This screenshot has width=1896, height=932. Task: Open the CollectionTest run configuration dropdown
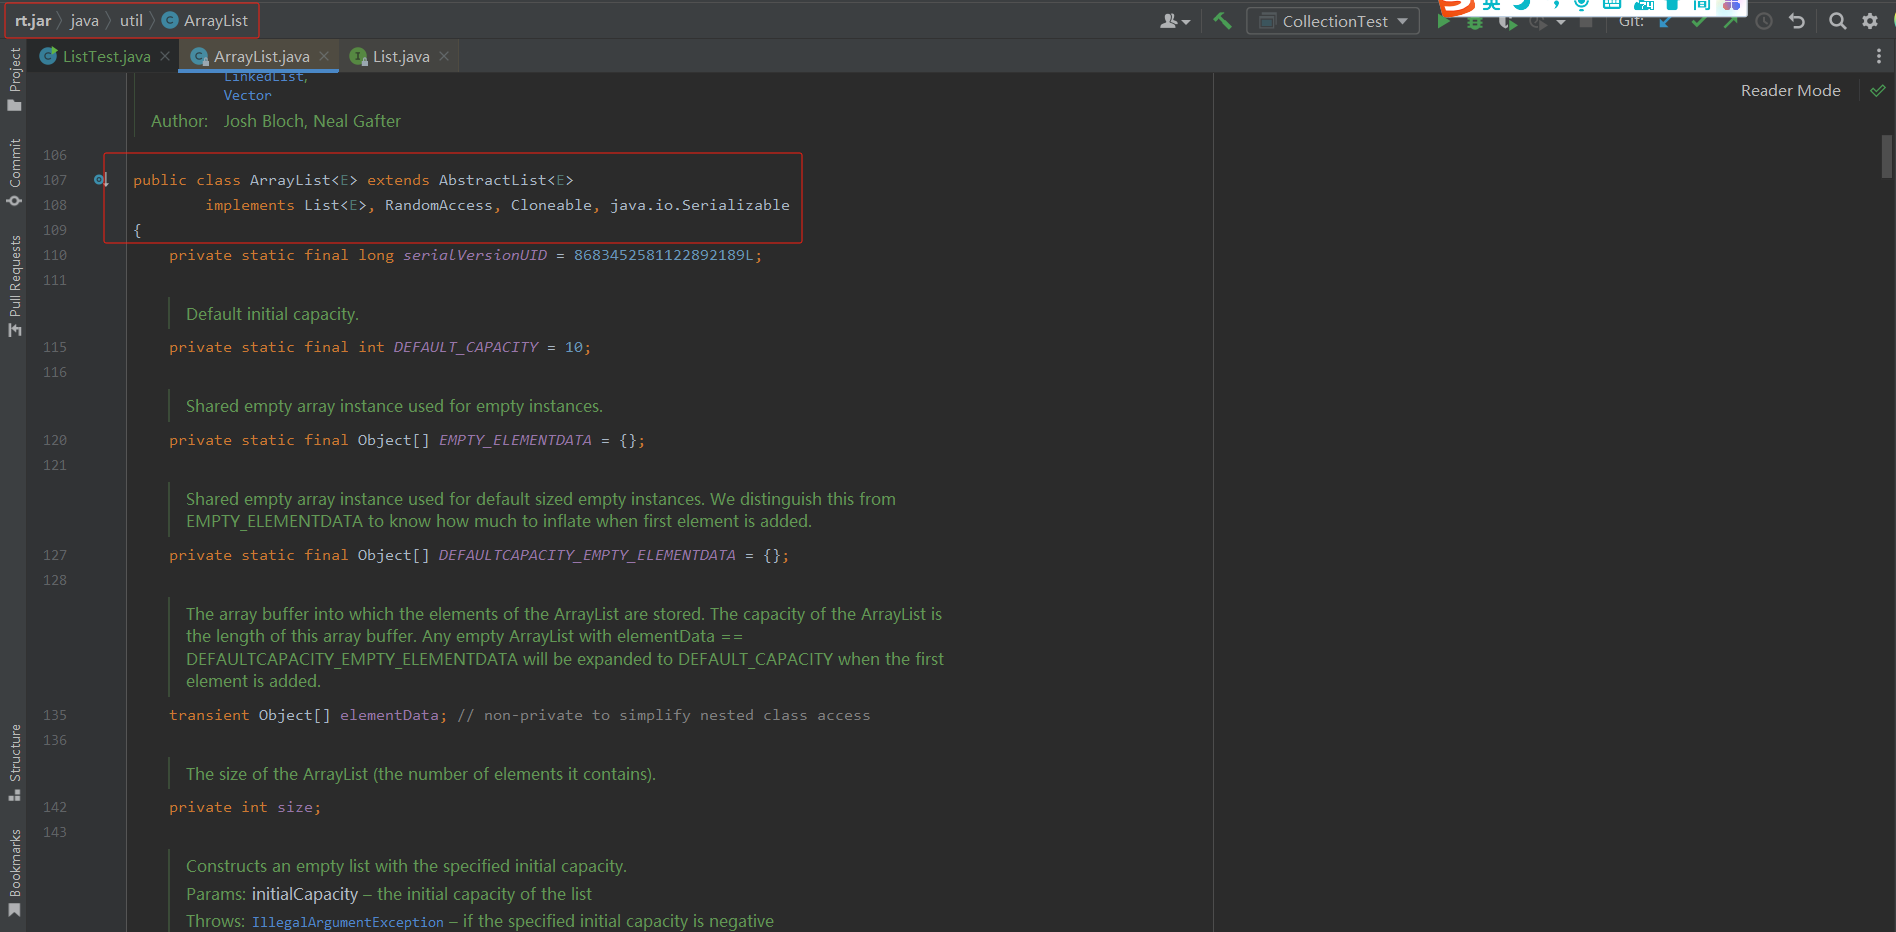point(1333,21)
